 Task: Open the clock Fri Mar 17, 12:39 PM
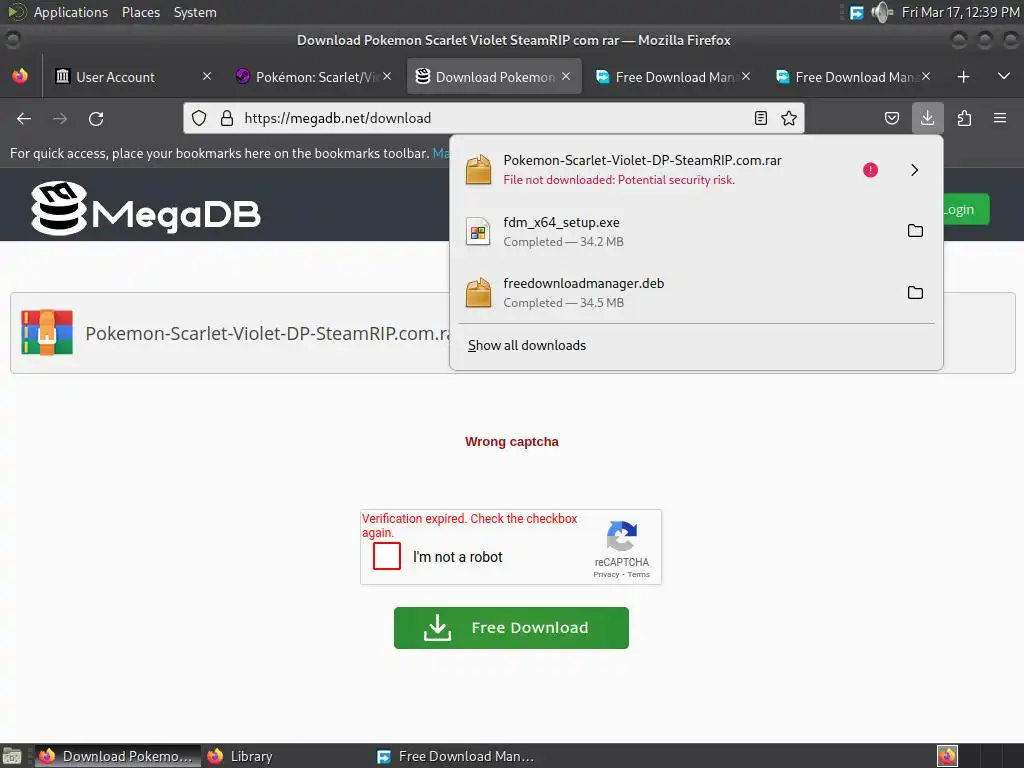pyautogui.click(x=961, y=12)
